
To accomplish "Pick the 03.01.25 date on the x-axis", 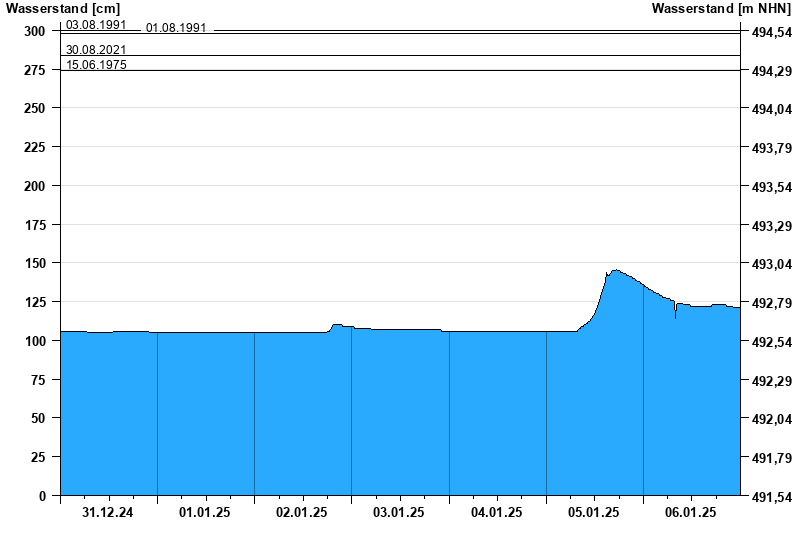I will pos(399,512).
